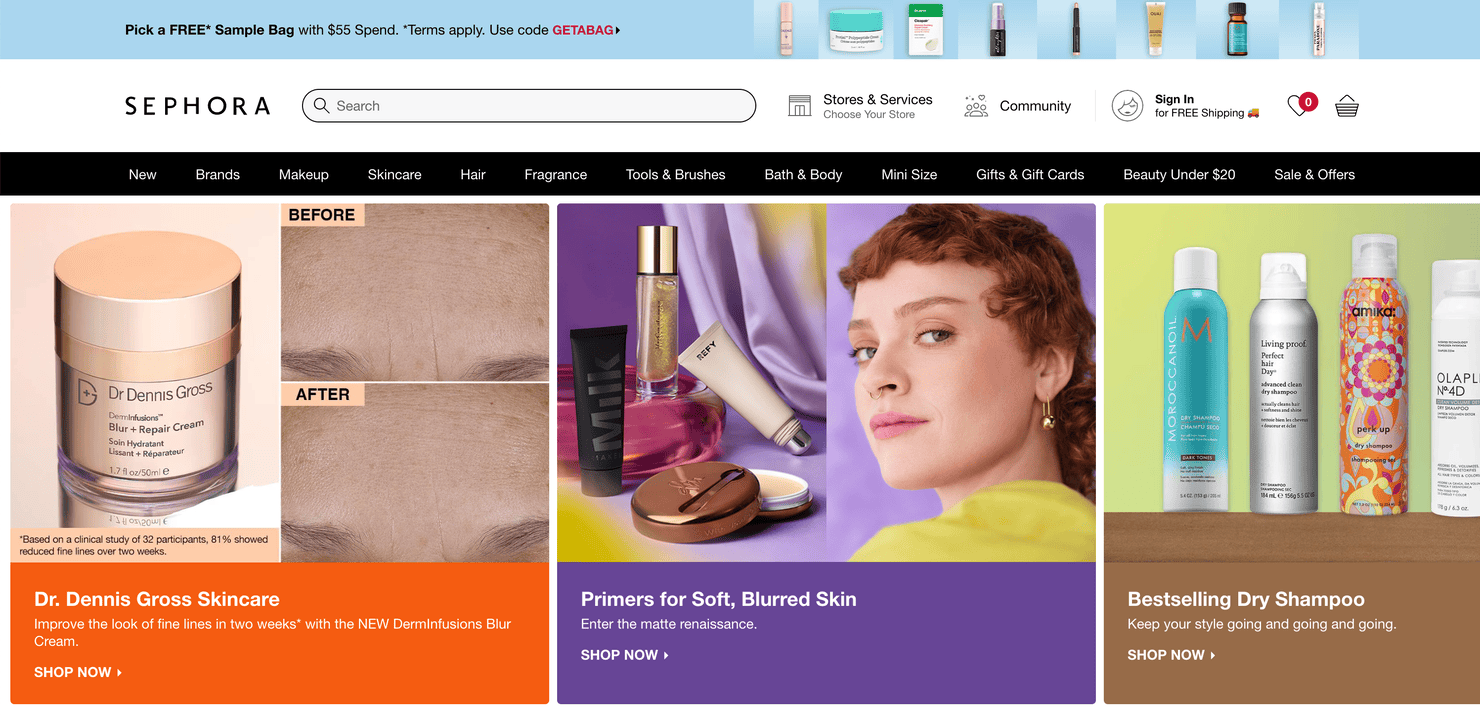Click the AFTER forehead photo
Screen dimensions: 1480x717
415,473
